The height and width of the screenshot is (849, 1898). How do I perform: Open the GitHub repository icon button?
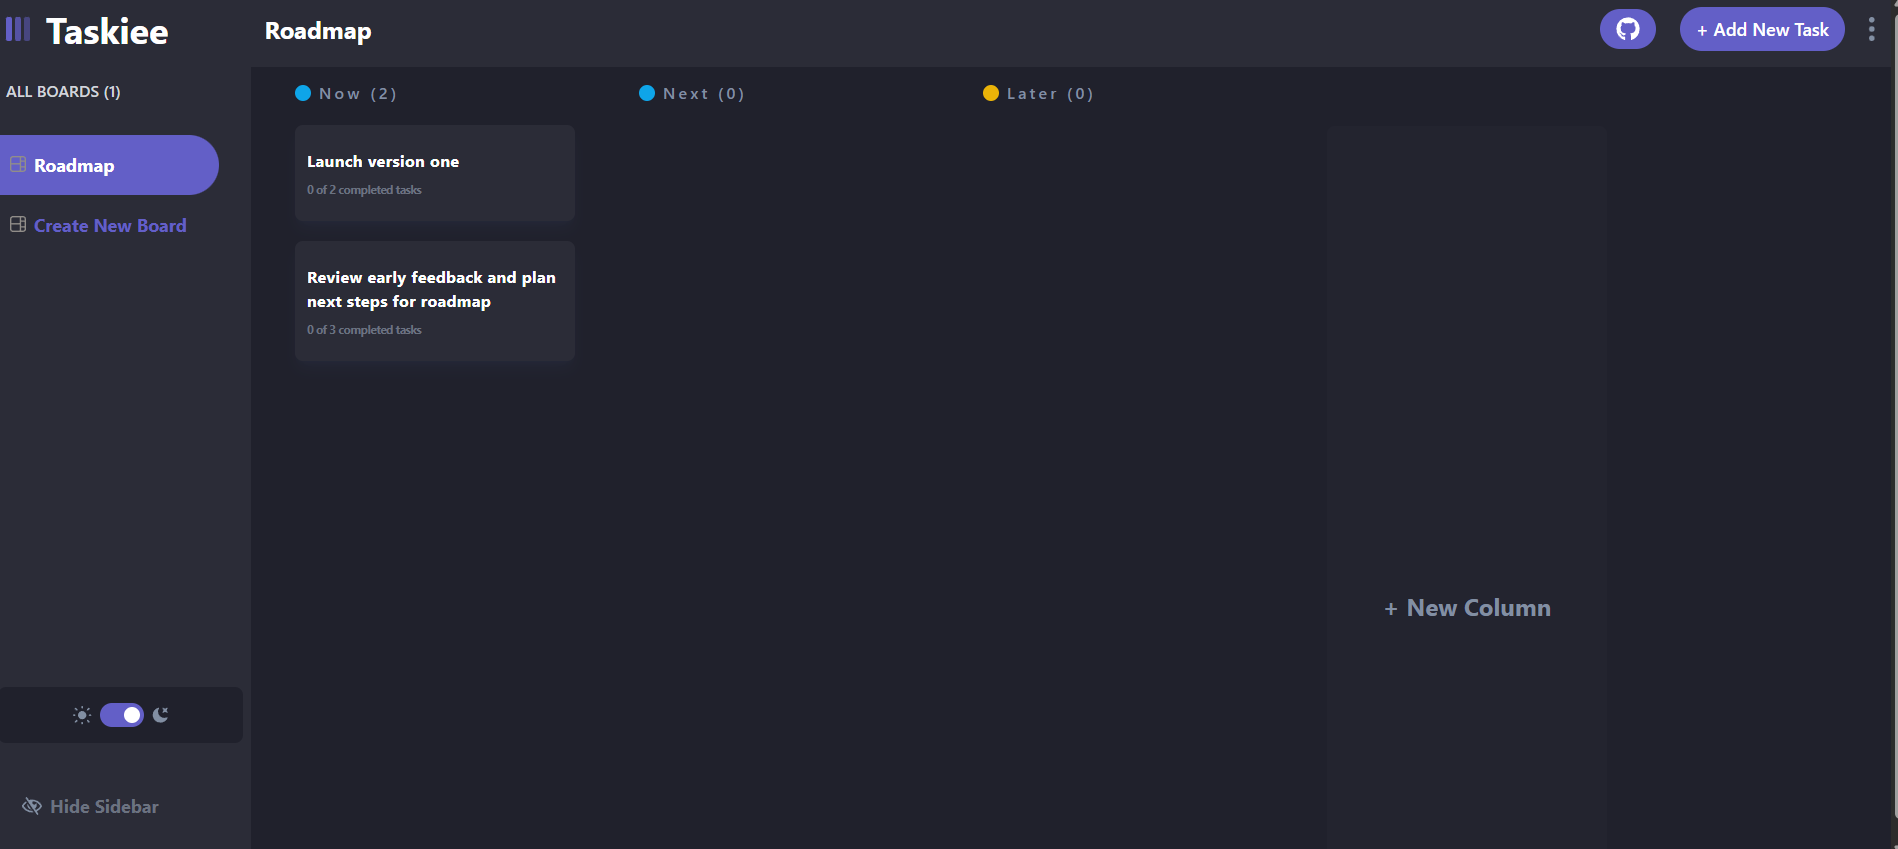coord(1627,29)
